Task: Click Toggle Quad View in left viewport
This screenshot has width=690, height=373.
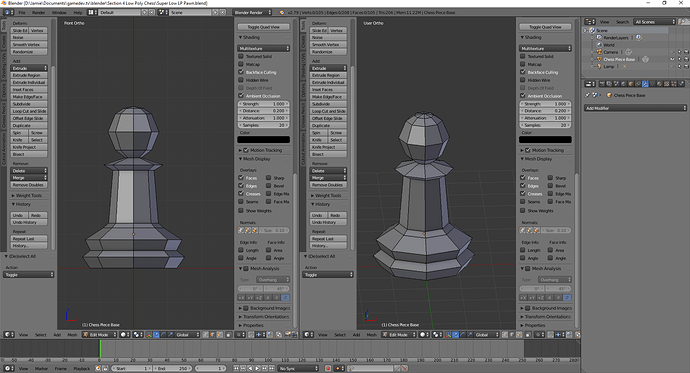Action: [264, 27]
